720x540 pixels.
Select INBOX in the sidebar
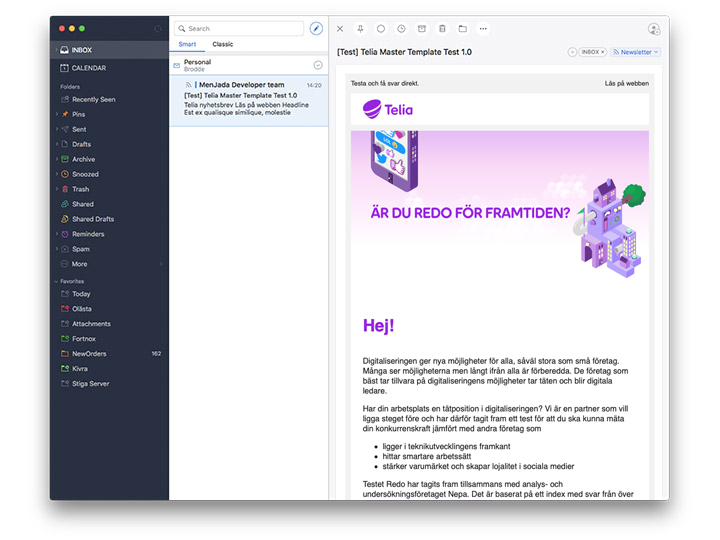[x=109, y=50]
